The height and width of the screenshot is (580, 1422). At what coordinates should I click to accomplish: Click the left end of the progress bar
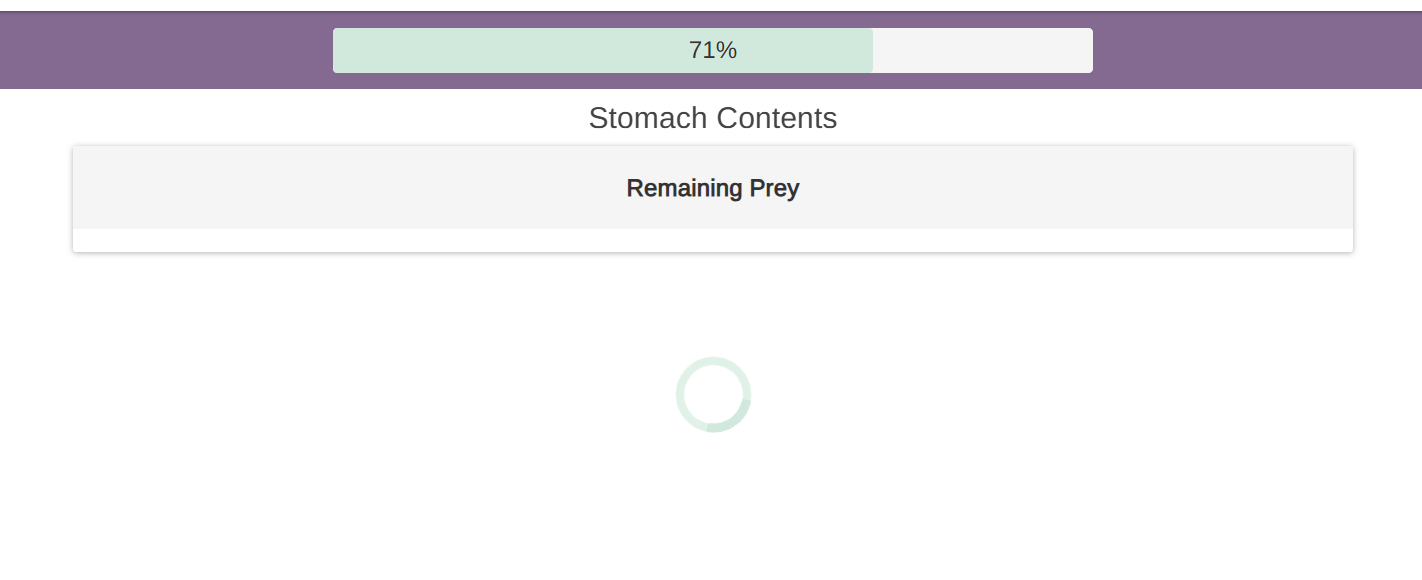(338, 50)
